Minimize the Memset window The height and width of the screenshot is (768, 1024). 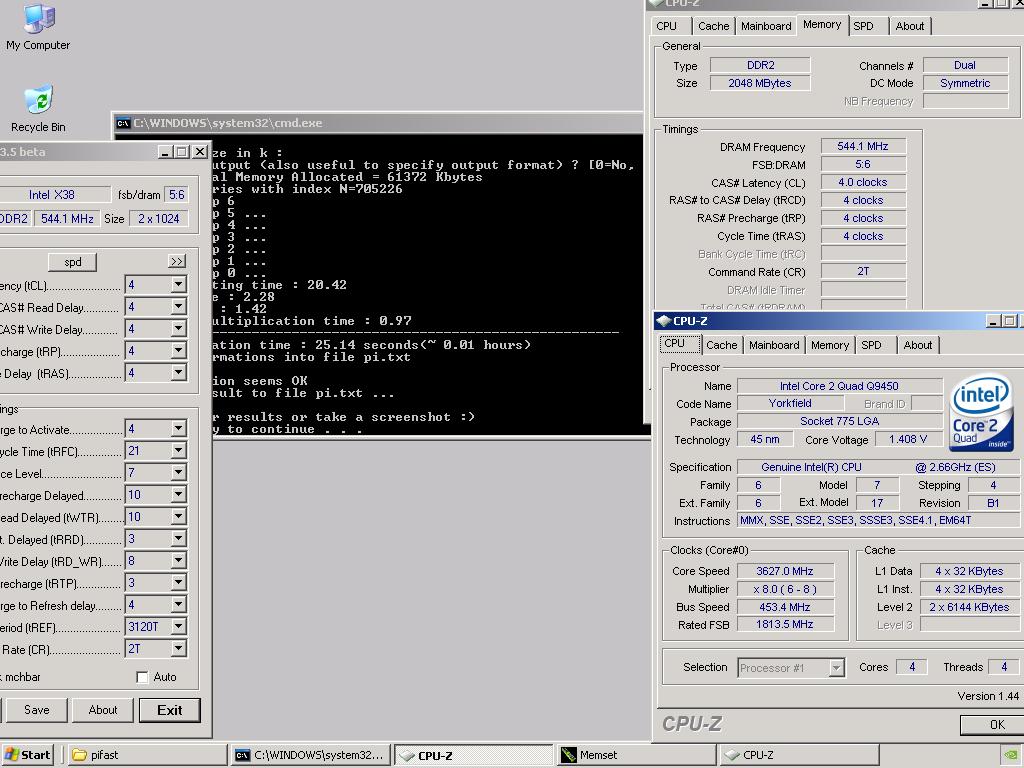(165, 152)
